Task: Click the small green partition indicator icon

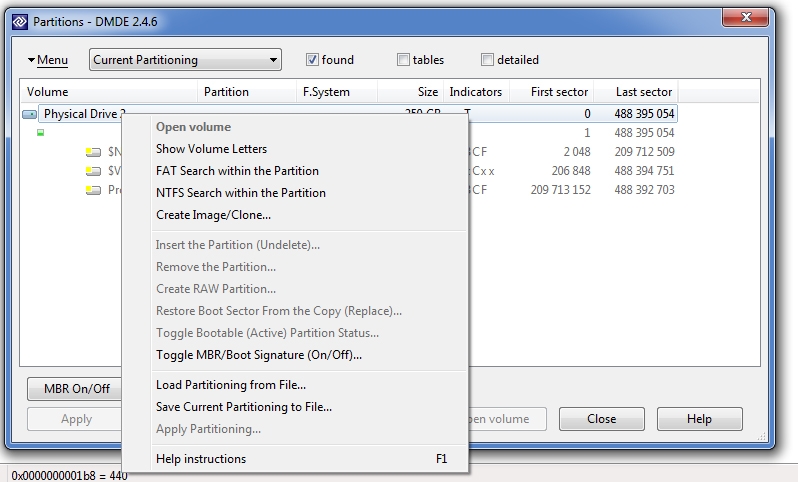Action: click(x=41, y=133)
